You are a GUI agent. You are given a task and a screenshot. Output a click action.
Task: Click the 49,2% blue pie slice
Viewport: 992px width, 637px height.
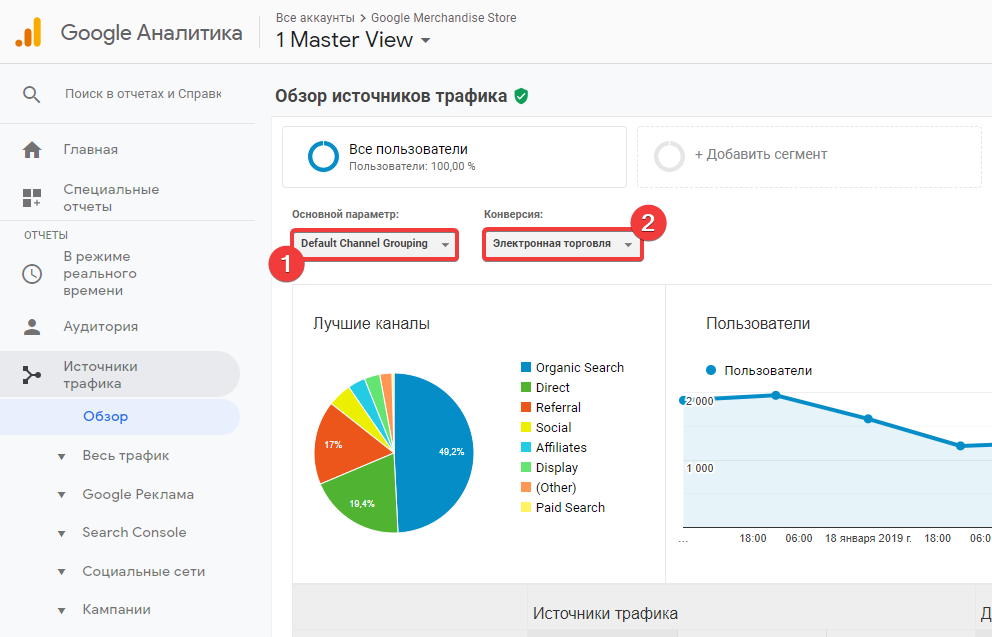coord(437,452)
